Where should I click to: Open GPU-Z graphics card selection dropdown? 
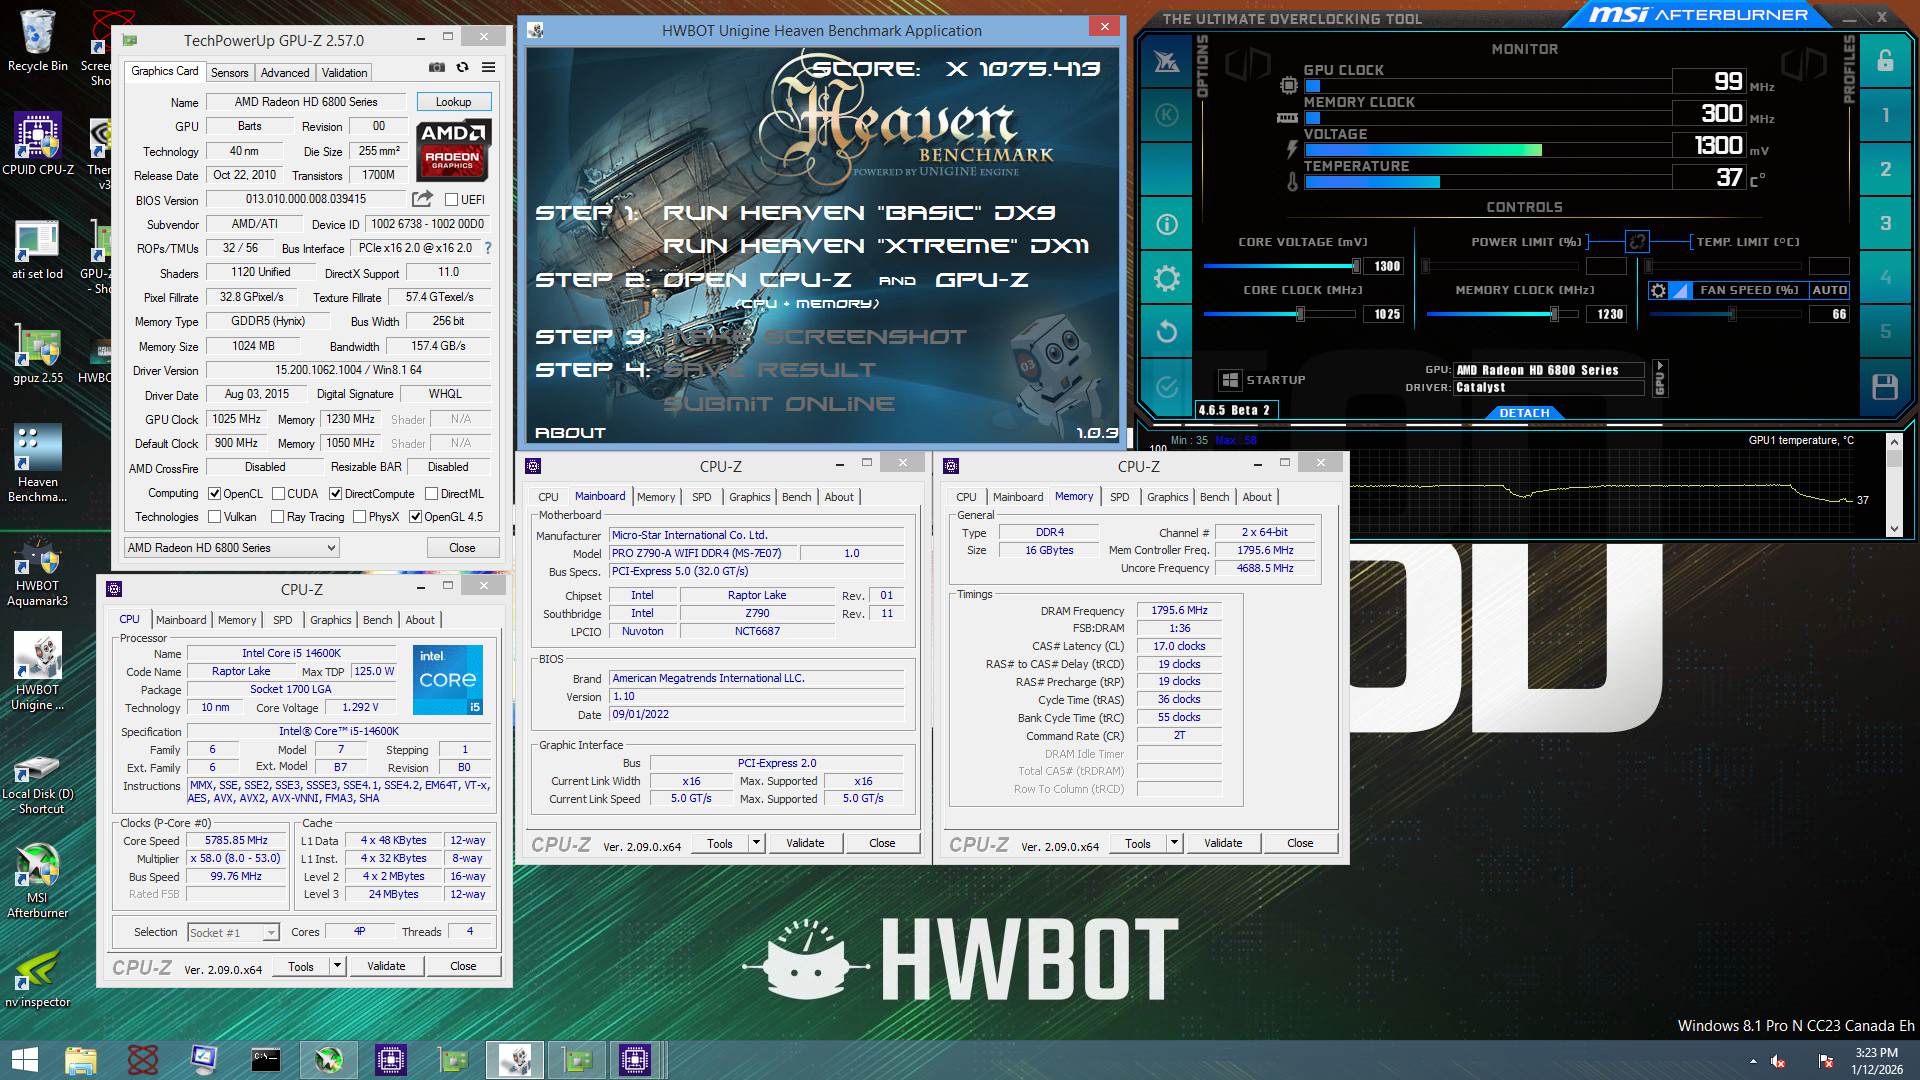tap(231, 548)
